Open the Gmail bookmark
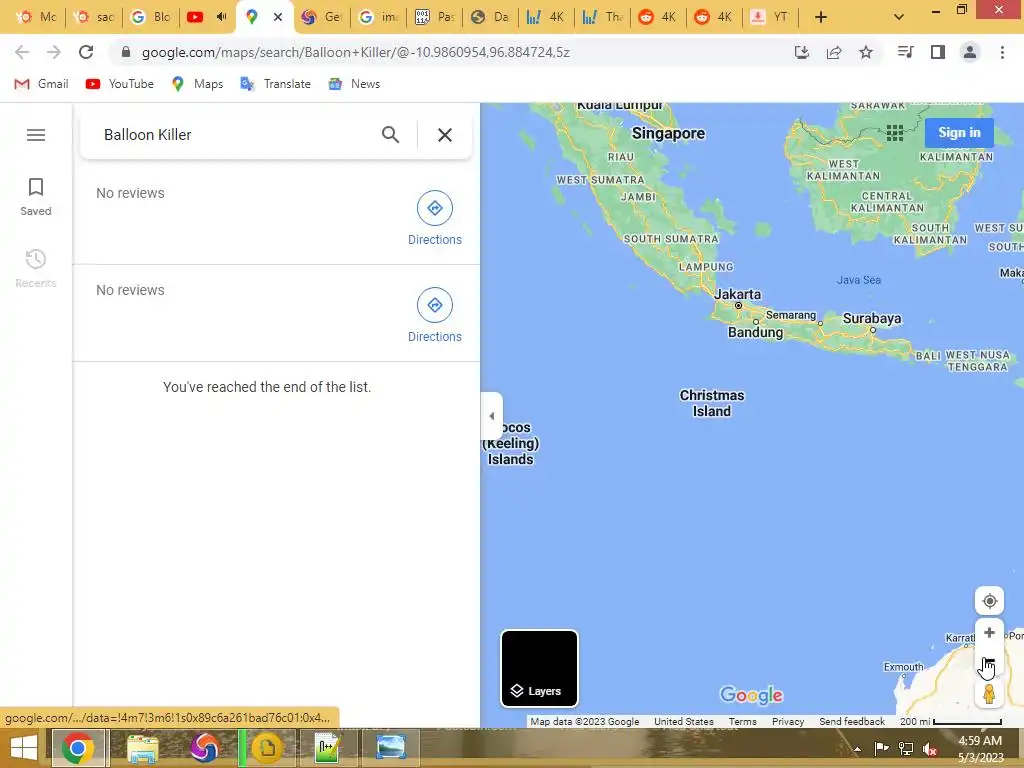 (x=41, y=84)
